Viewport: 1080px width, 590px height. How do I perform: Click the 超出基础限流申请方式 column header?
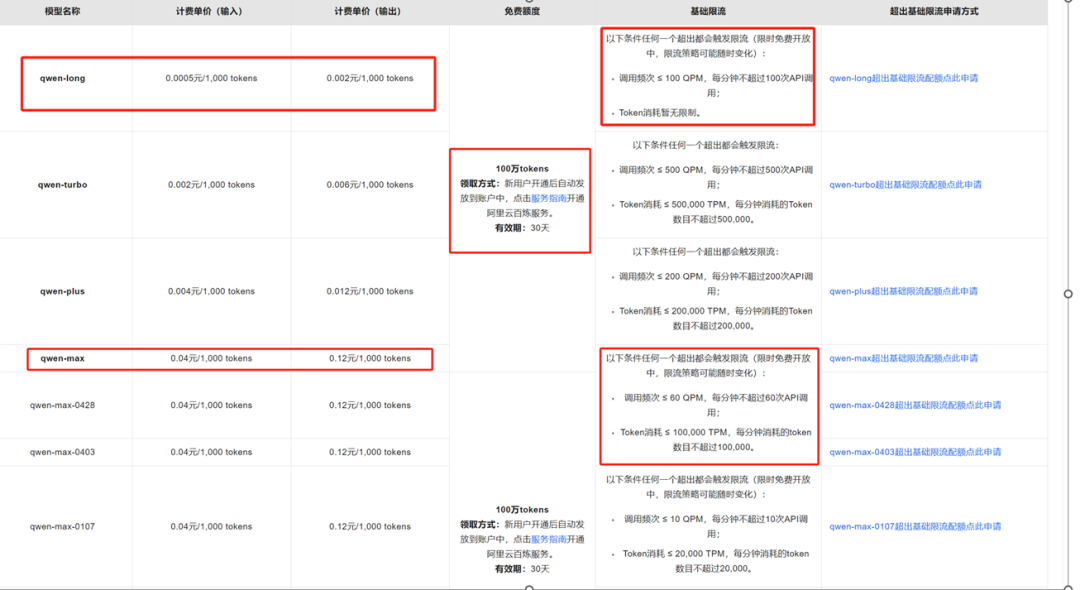934,12
